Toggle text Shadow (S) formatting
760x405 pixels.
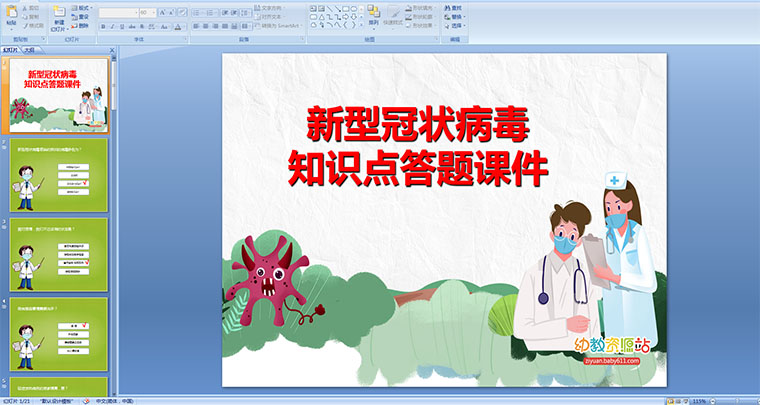click(x=142, y=27)
